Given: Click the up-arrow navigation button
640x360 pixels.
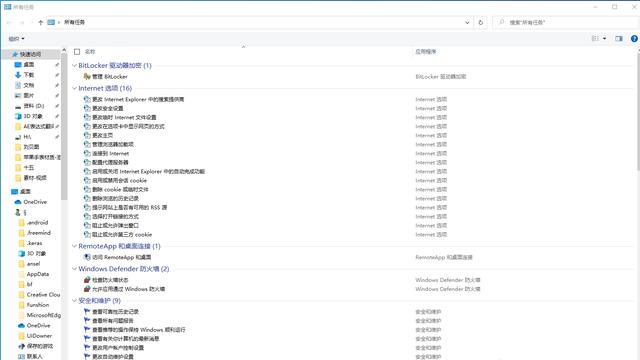Looking at the screenshot, I should tap(40, 22).
